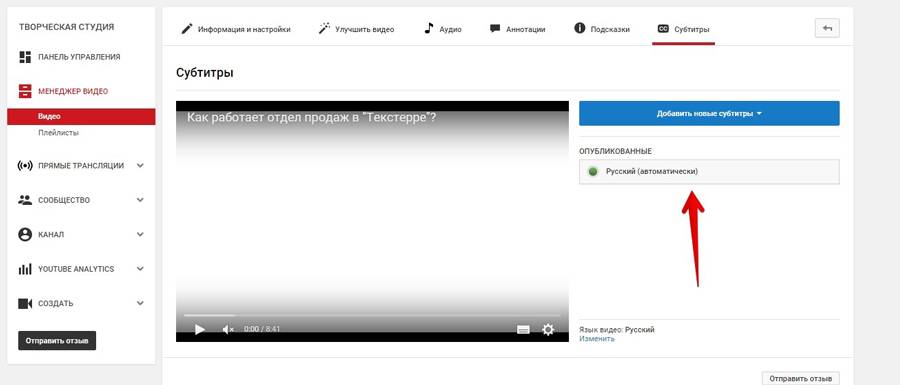This screenshot has height=385, width=900.
Task: Click the КАНАЛ account icon
Action: point(25,235)
